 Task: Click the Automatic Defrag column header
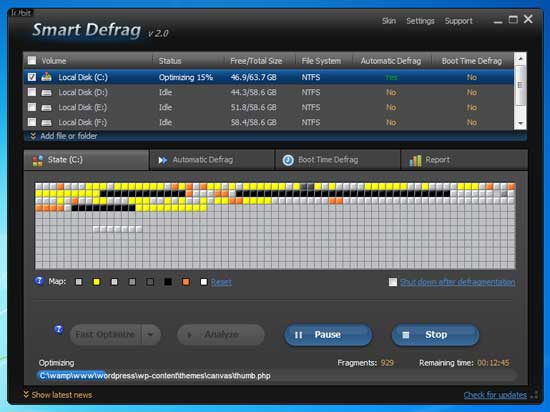pyautogui.click(x=391, y=61)
